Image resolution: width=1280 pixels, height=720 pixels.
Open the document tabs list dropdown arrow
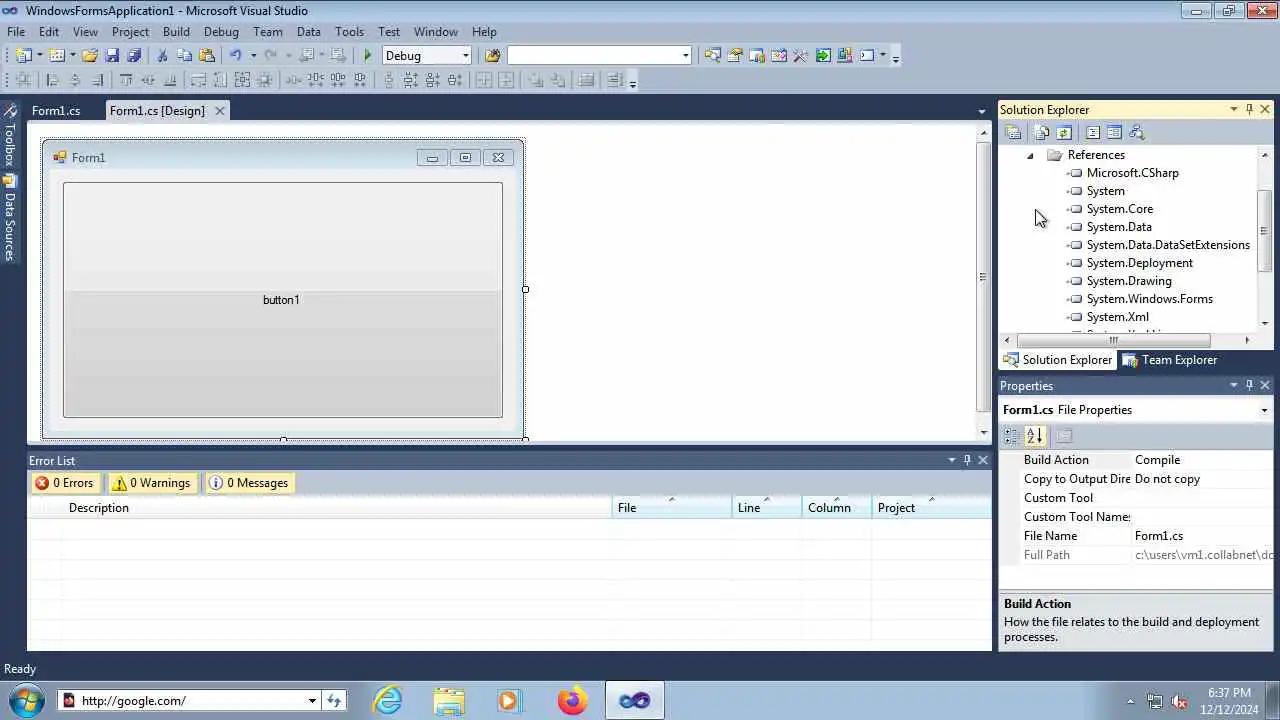pos(981,111)
